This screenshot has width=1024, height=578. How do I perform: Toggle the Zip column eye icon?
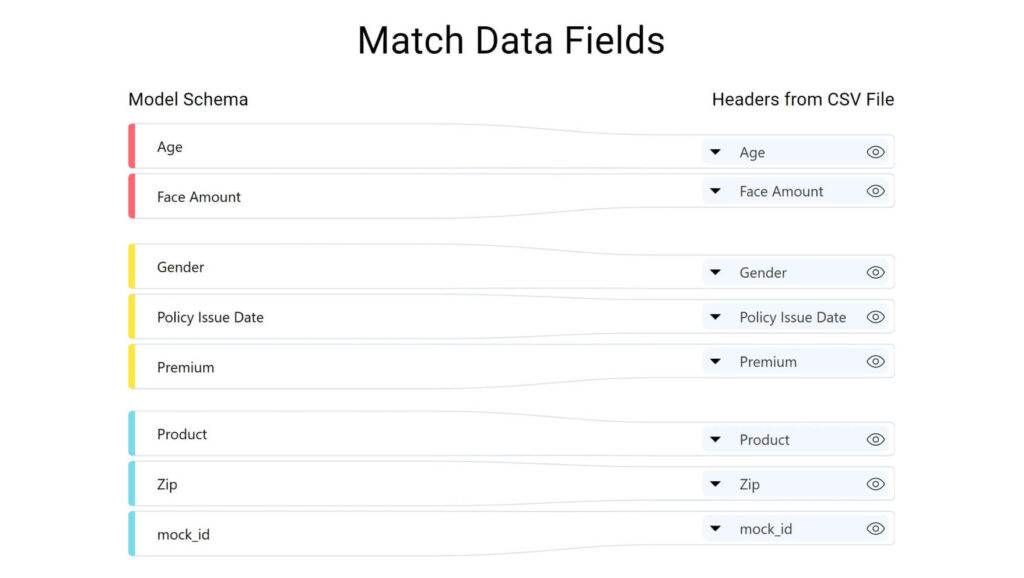point(875,484)
